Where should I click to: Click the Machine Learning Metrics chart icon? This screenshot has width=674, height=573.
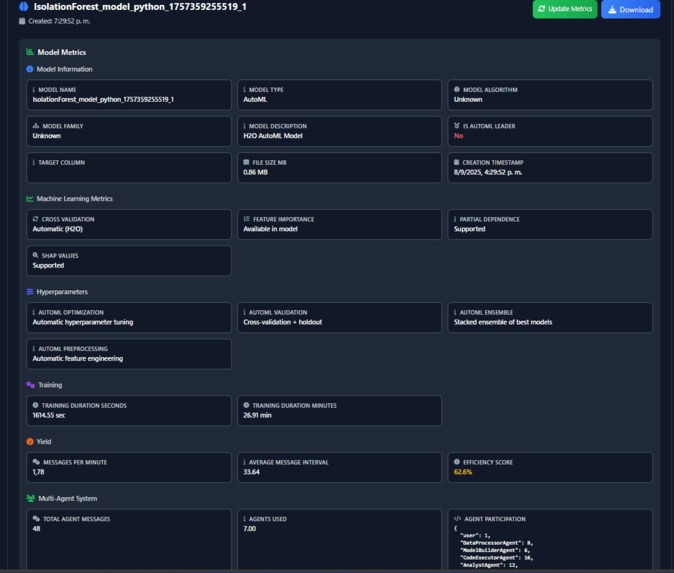(x=30, y=199)
